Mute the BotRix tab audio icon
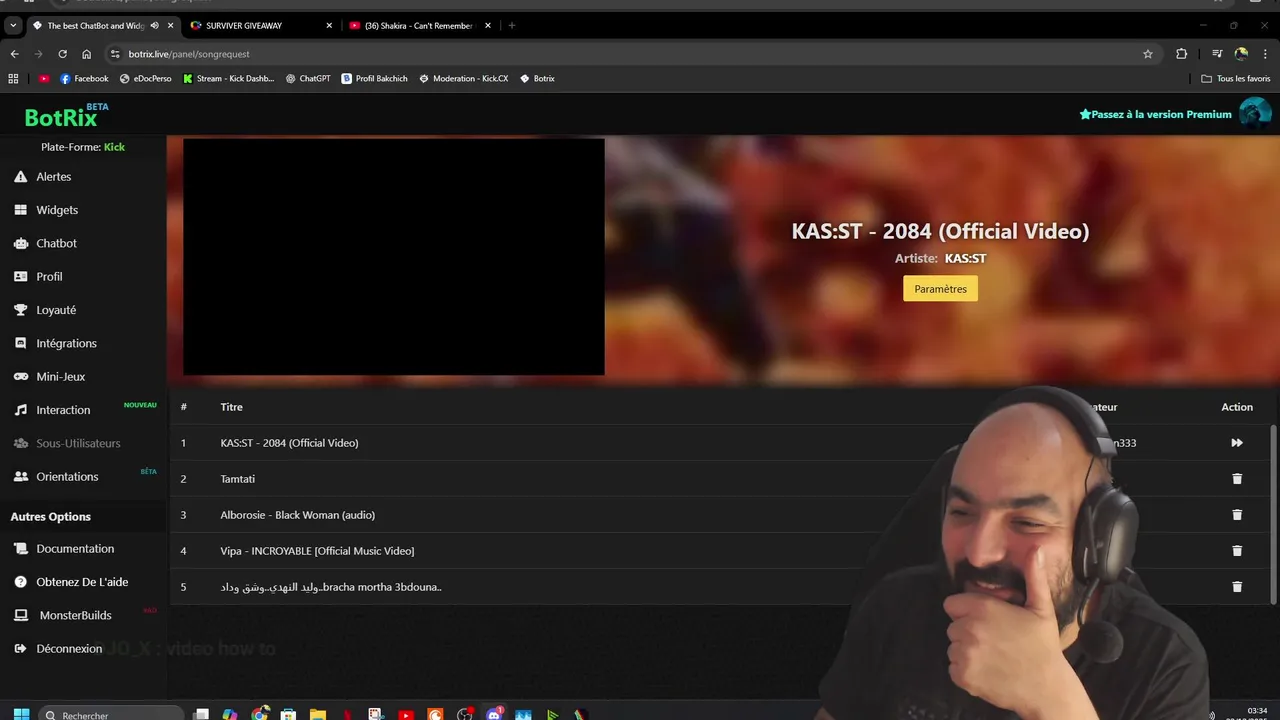The image size is (1280, 720). coord(155,26)
